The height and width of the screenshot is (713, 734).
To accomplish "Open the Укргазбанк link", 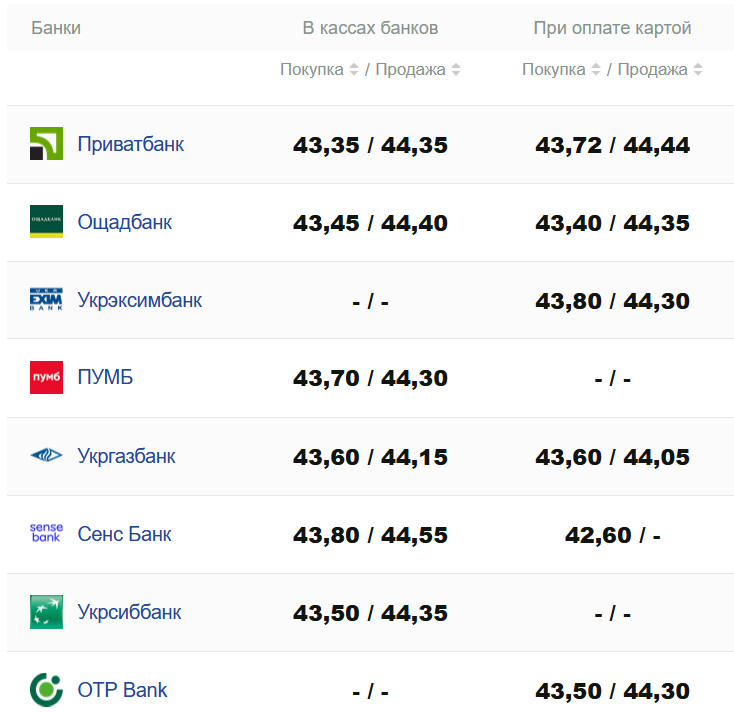I will click(x=126, y=456).
